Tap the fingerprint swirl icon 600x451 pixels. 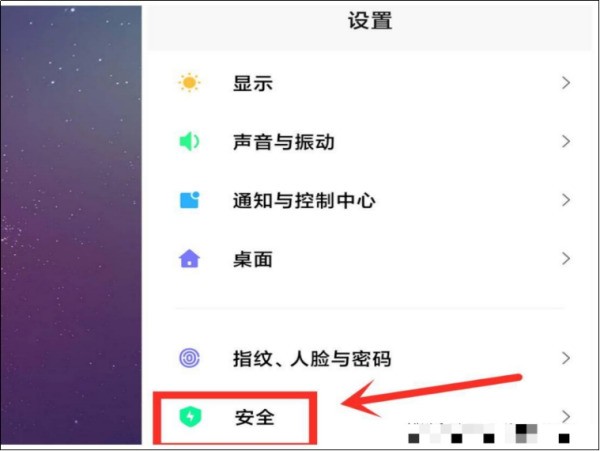(189, 358)
